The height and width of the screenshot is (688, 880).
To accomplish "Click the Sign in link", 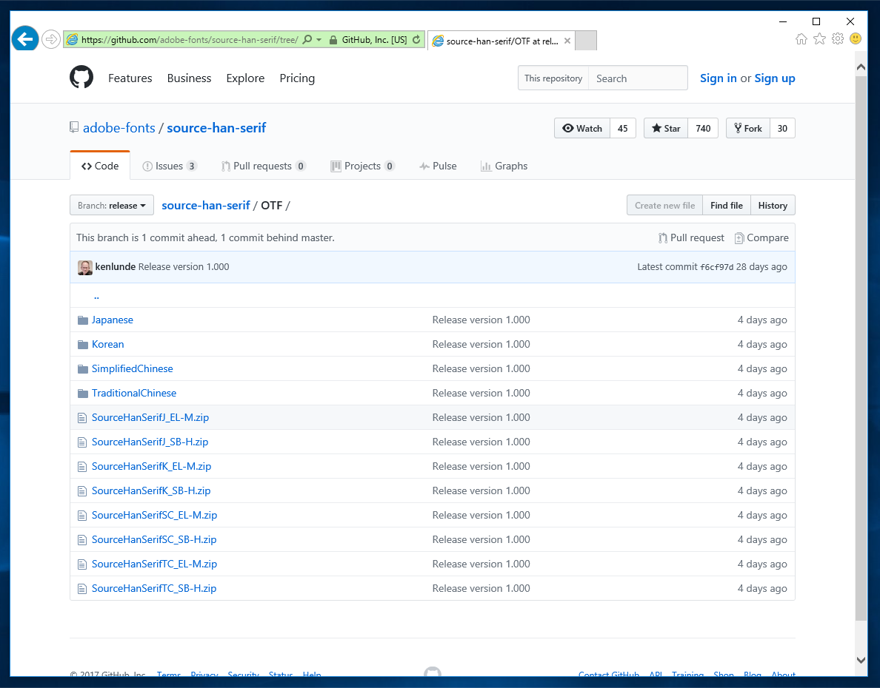I will [x=718, y=78].
